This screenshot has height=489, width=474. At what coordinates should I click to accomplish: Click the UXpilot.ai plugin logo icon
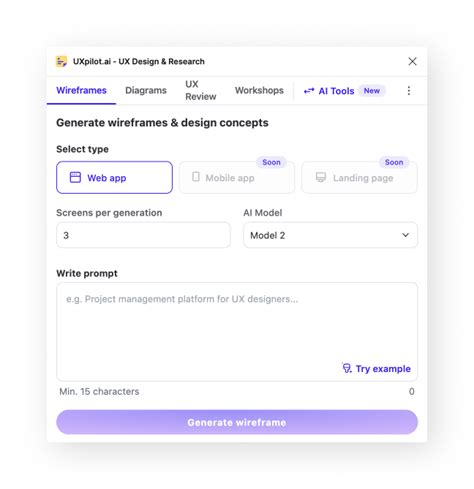point(61,61)
